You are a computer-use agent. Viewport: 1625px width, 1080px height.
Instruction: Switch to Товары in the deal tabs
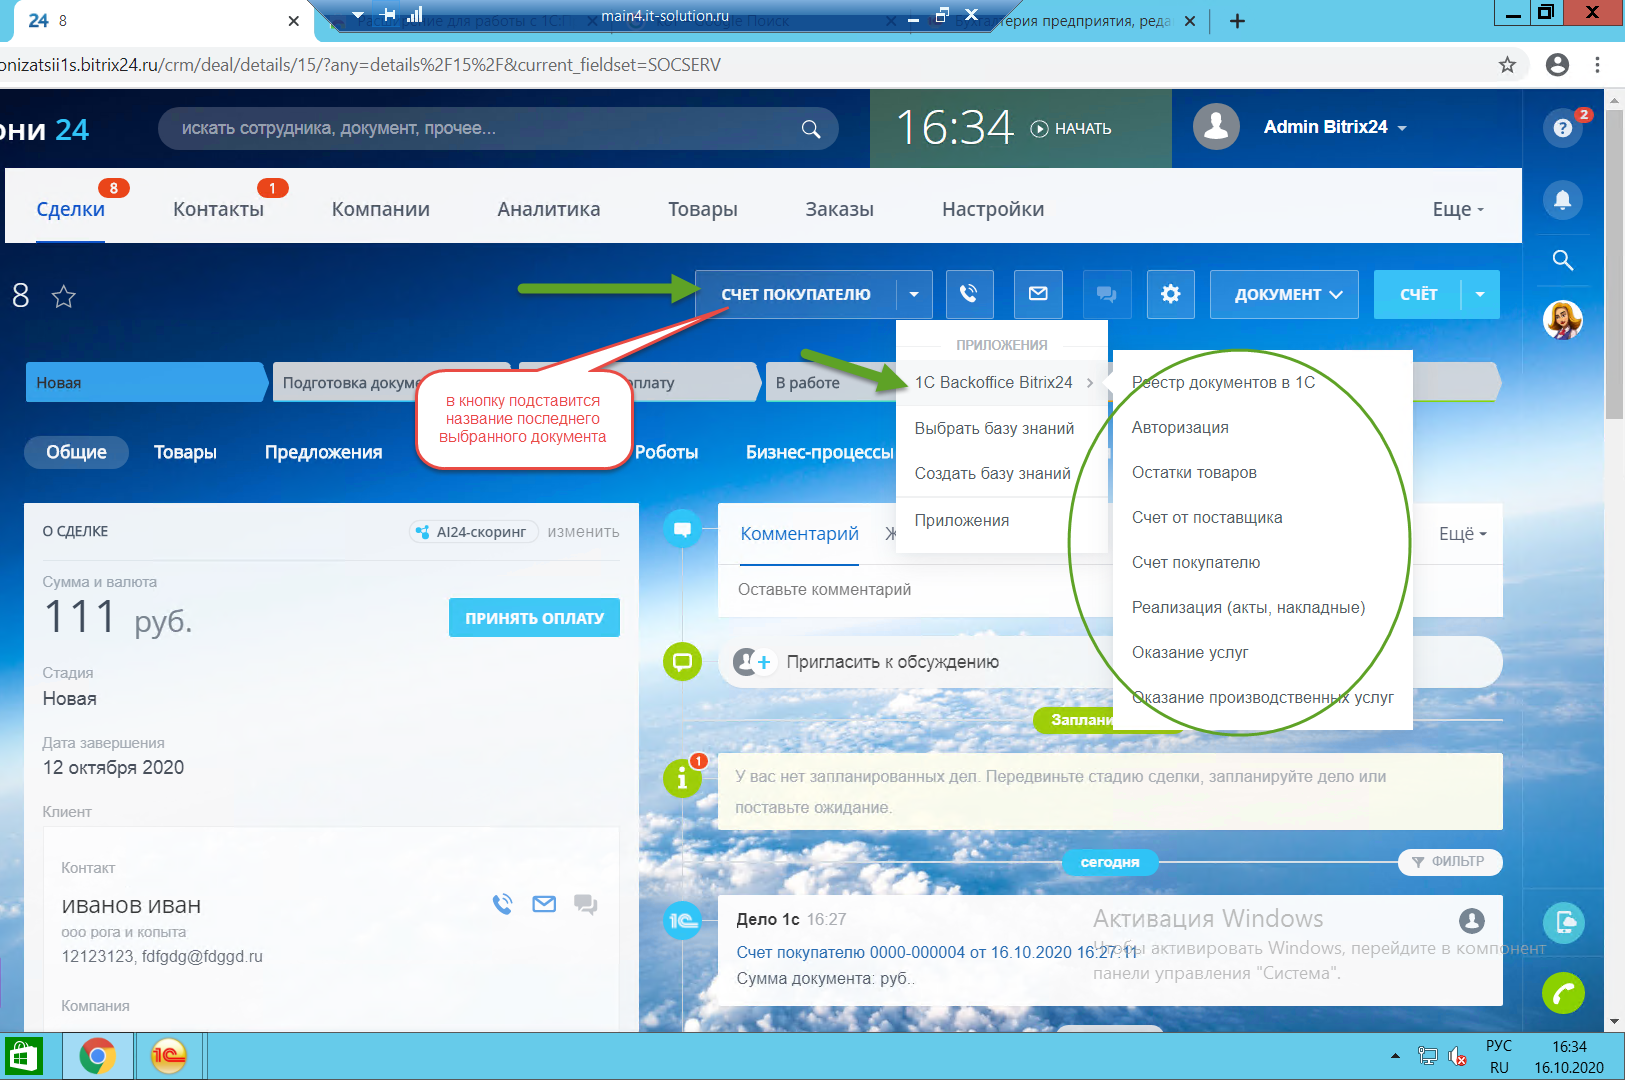coord(185,452)
